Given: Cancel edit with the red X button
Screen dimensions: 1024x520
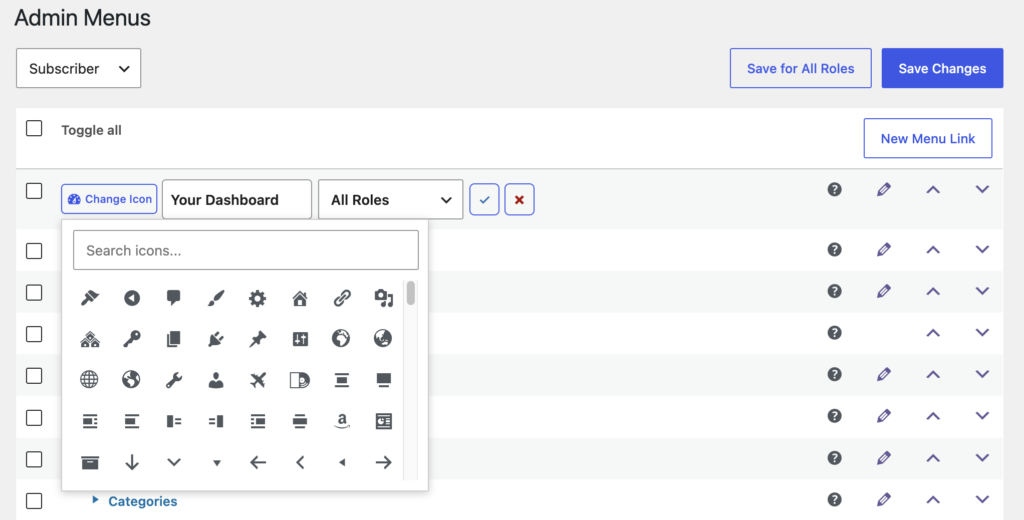Looking at the screenshot, I should [519, 199].
